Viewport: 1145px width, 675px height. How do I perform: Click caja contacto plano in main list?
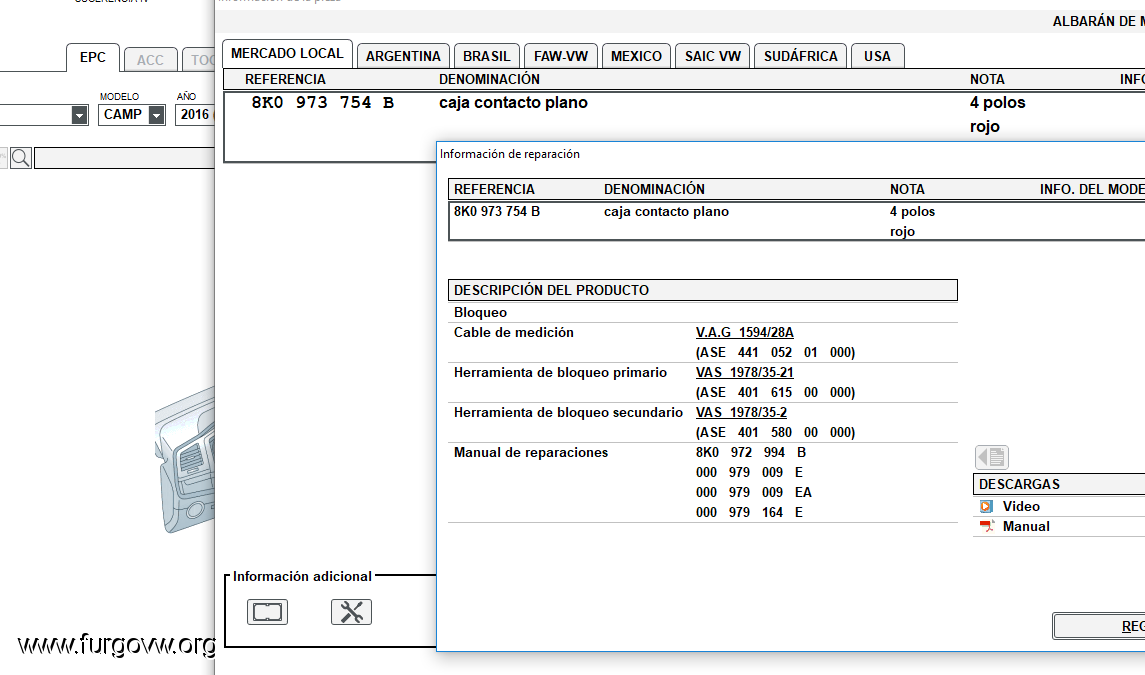(513, 103)
